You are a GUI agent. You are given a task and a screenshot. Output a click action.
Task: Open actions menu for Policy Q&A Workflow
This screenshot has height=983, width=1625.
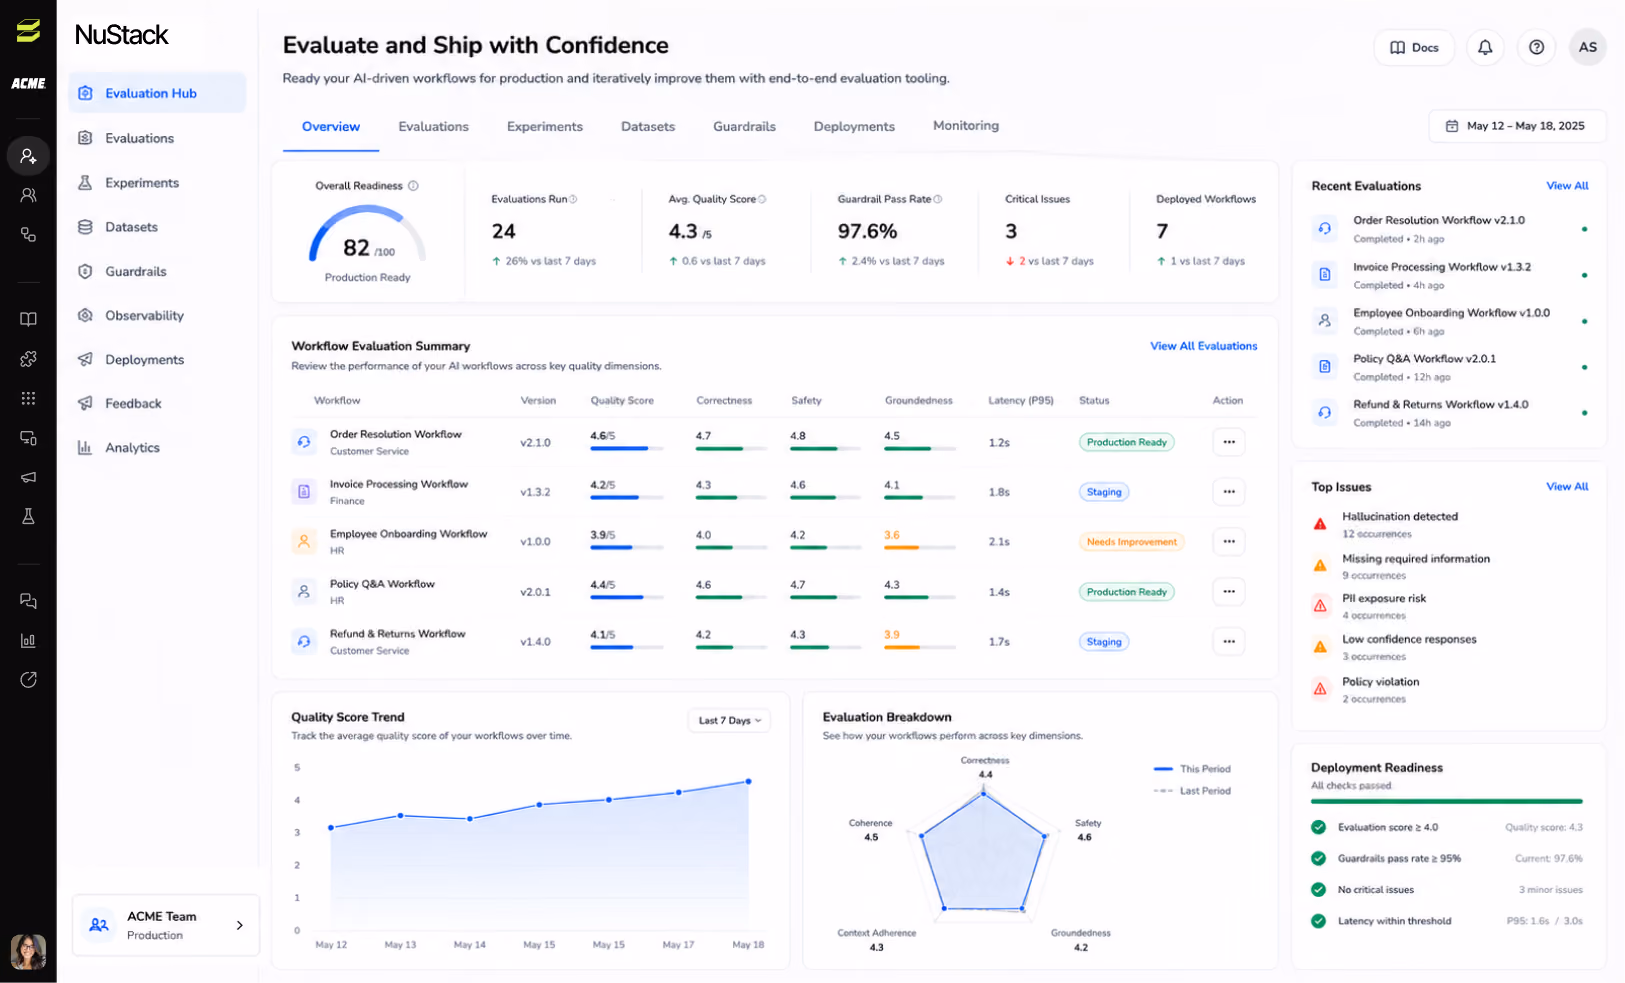[1229, 592]
